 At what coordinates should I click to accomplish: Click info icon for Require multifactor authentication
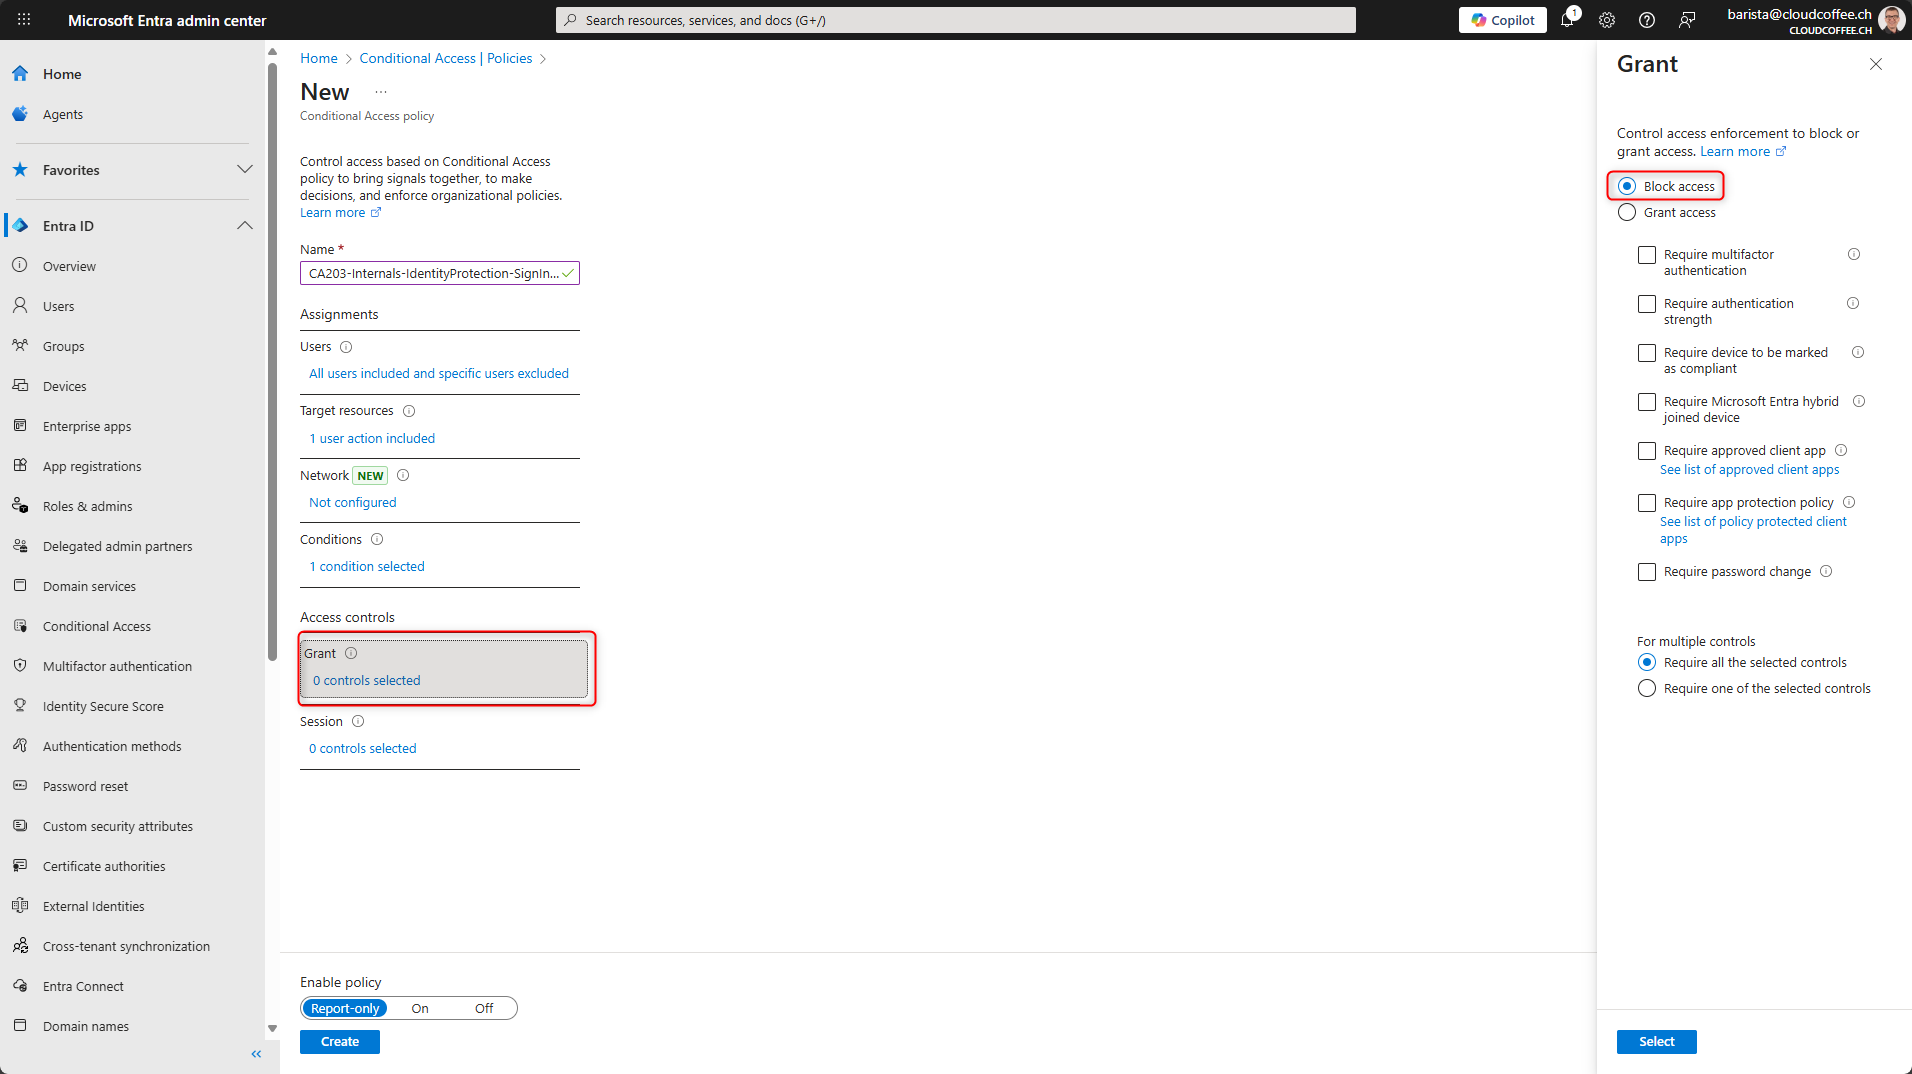pos(1854,254)
